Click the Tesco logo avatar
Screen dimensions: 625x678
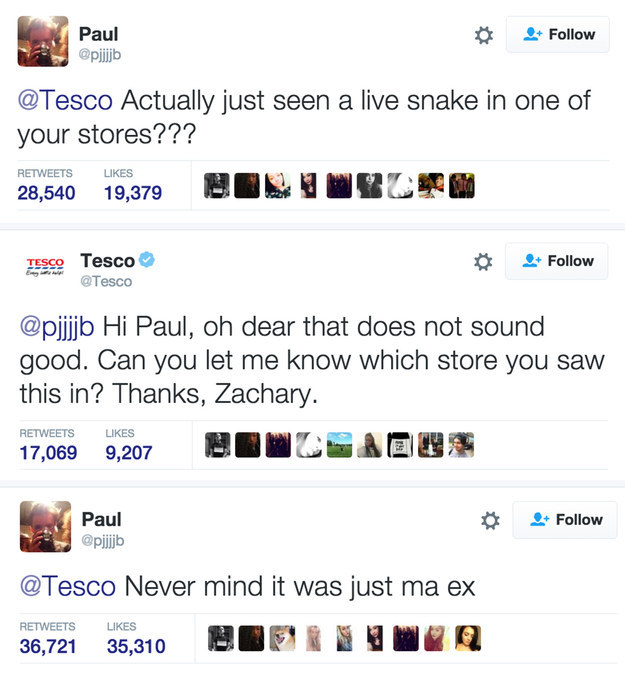coord(45,266)
